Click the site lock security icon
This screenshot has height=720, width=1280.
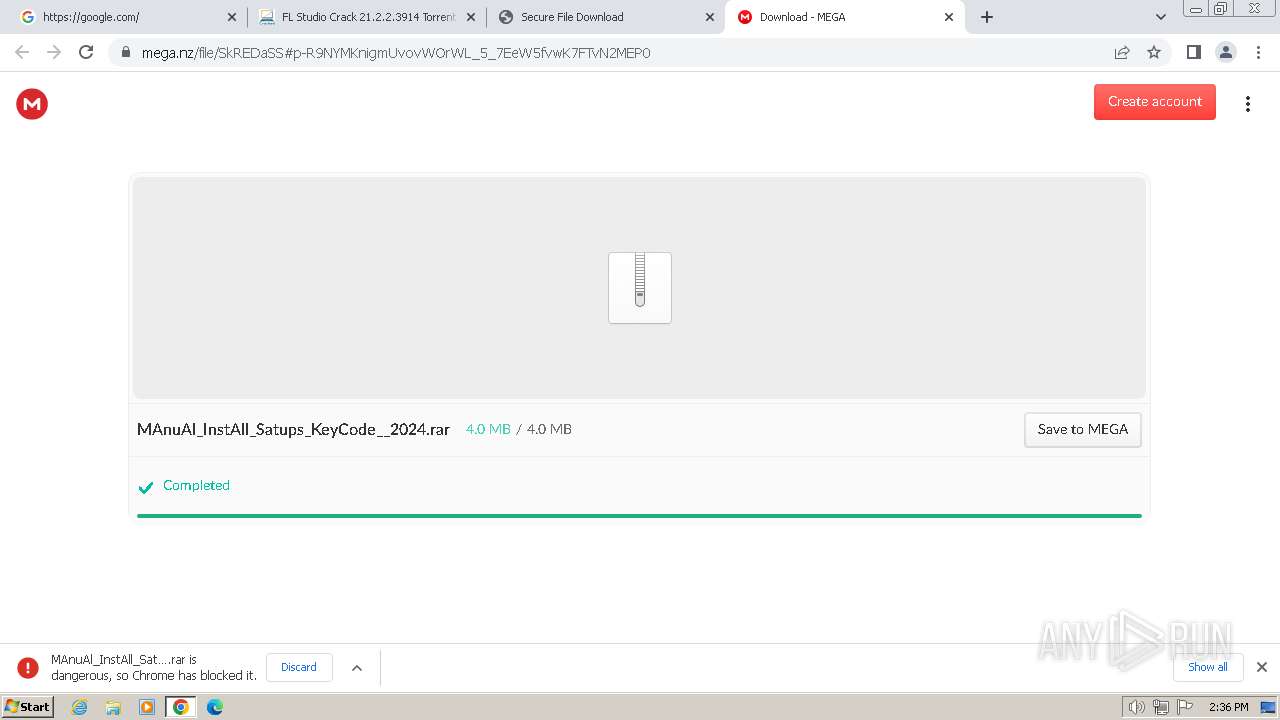coord(126,52)
